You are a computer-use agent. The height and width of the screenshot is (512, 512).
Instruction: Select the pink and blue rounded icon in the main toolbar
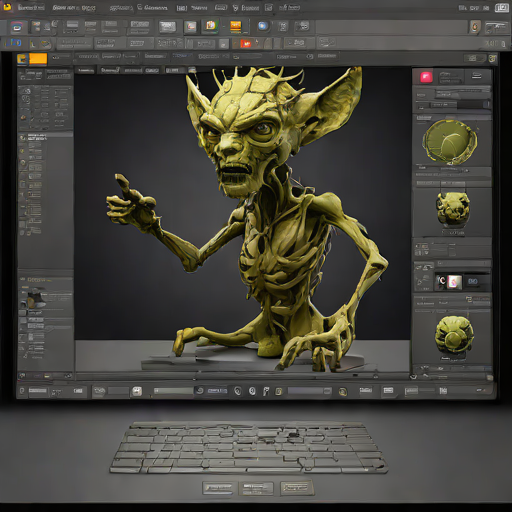17,27
